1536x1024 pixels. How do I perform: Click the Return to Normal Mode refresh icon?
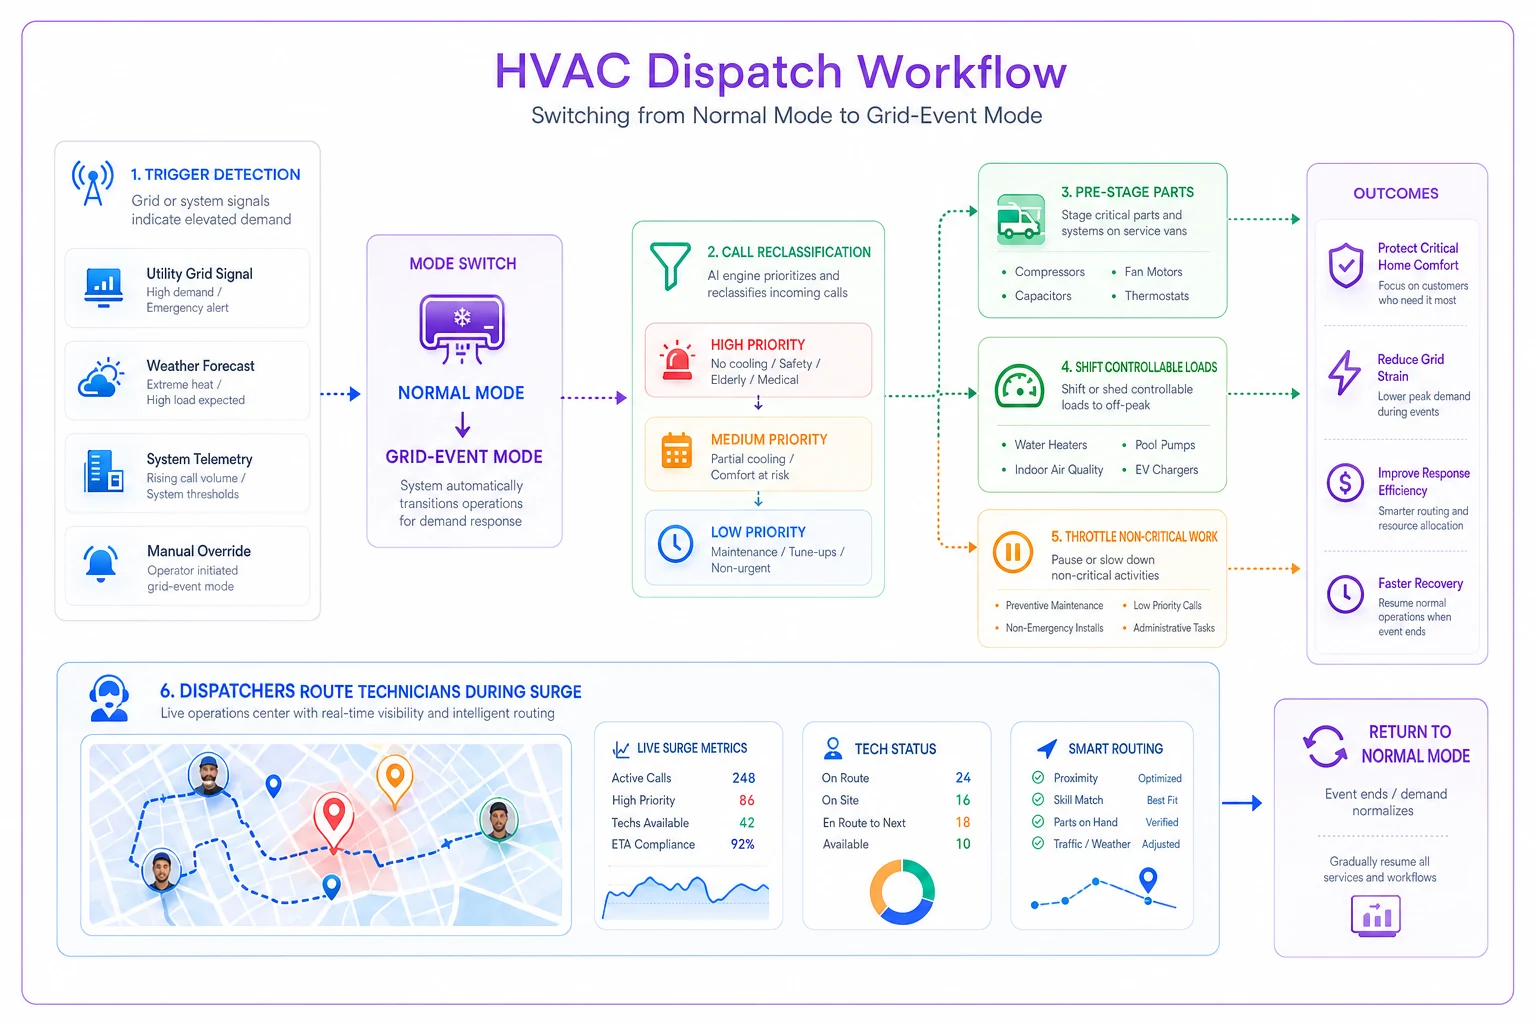pyautogui.click(x=1325, y=746)
